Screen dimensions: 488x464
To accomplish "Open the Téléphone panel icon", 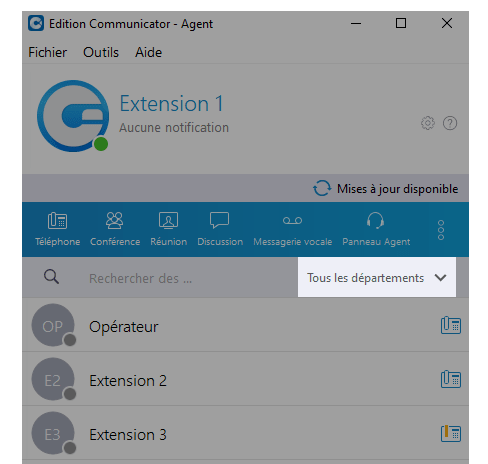I will [x=57, y=221].
